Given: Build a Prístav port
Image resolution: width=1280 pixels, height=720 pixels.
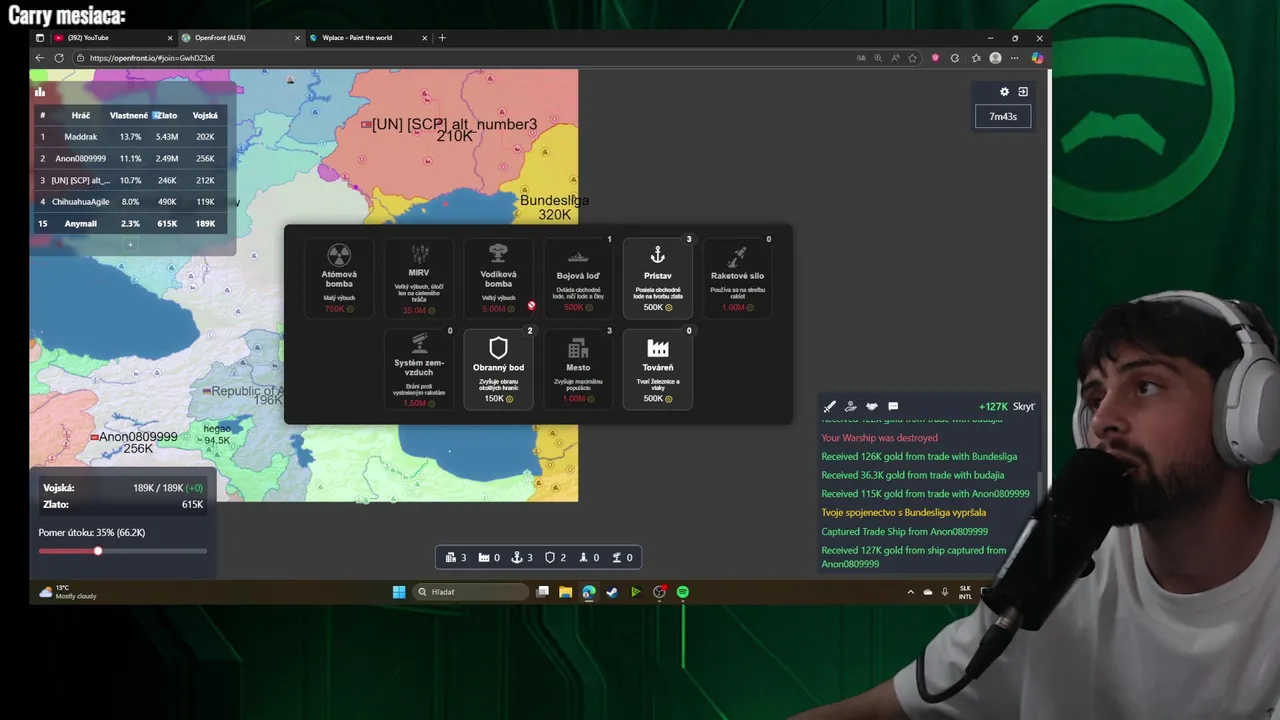Looking at the screenshot, I should coord(657,279).
